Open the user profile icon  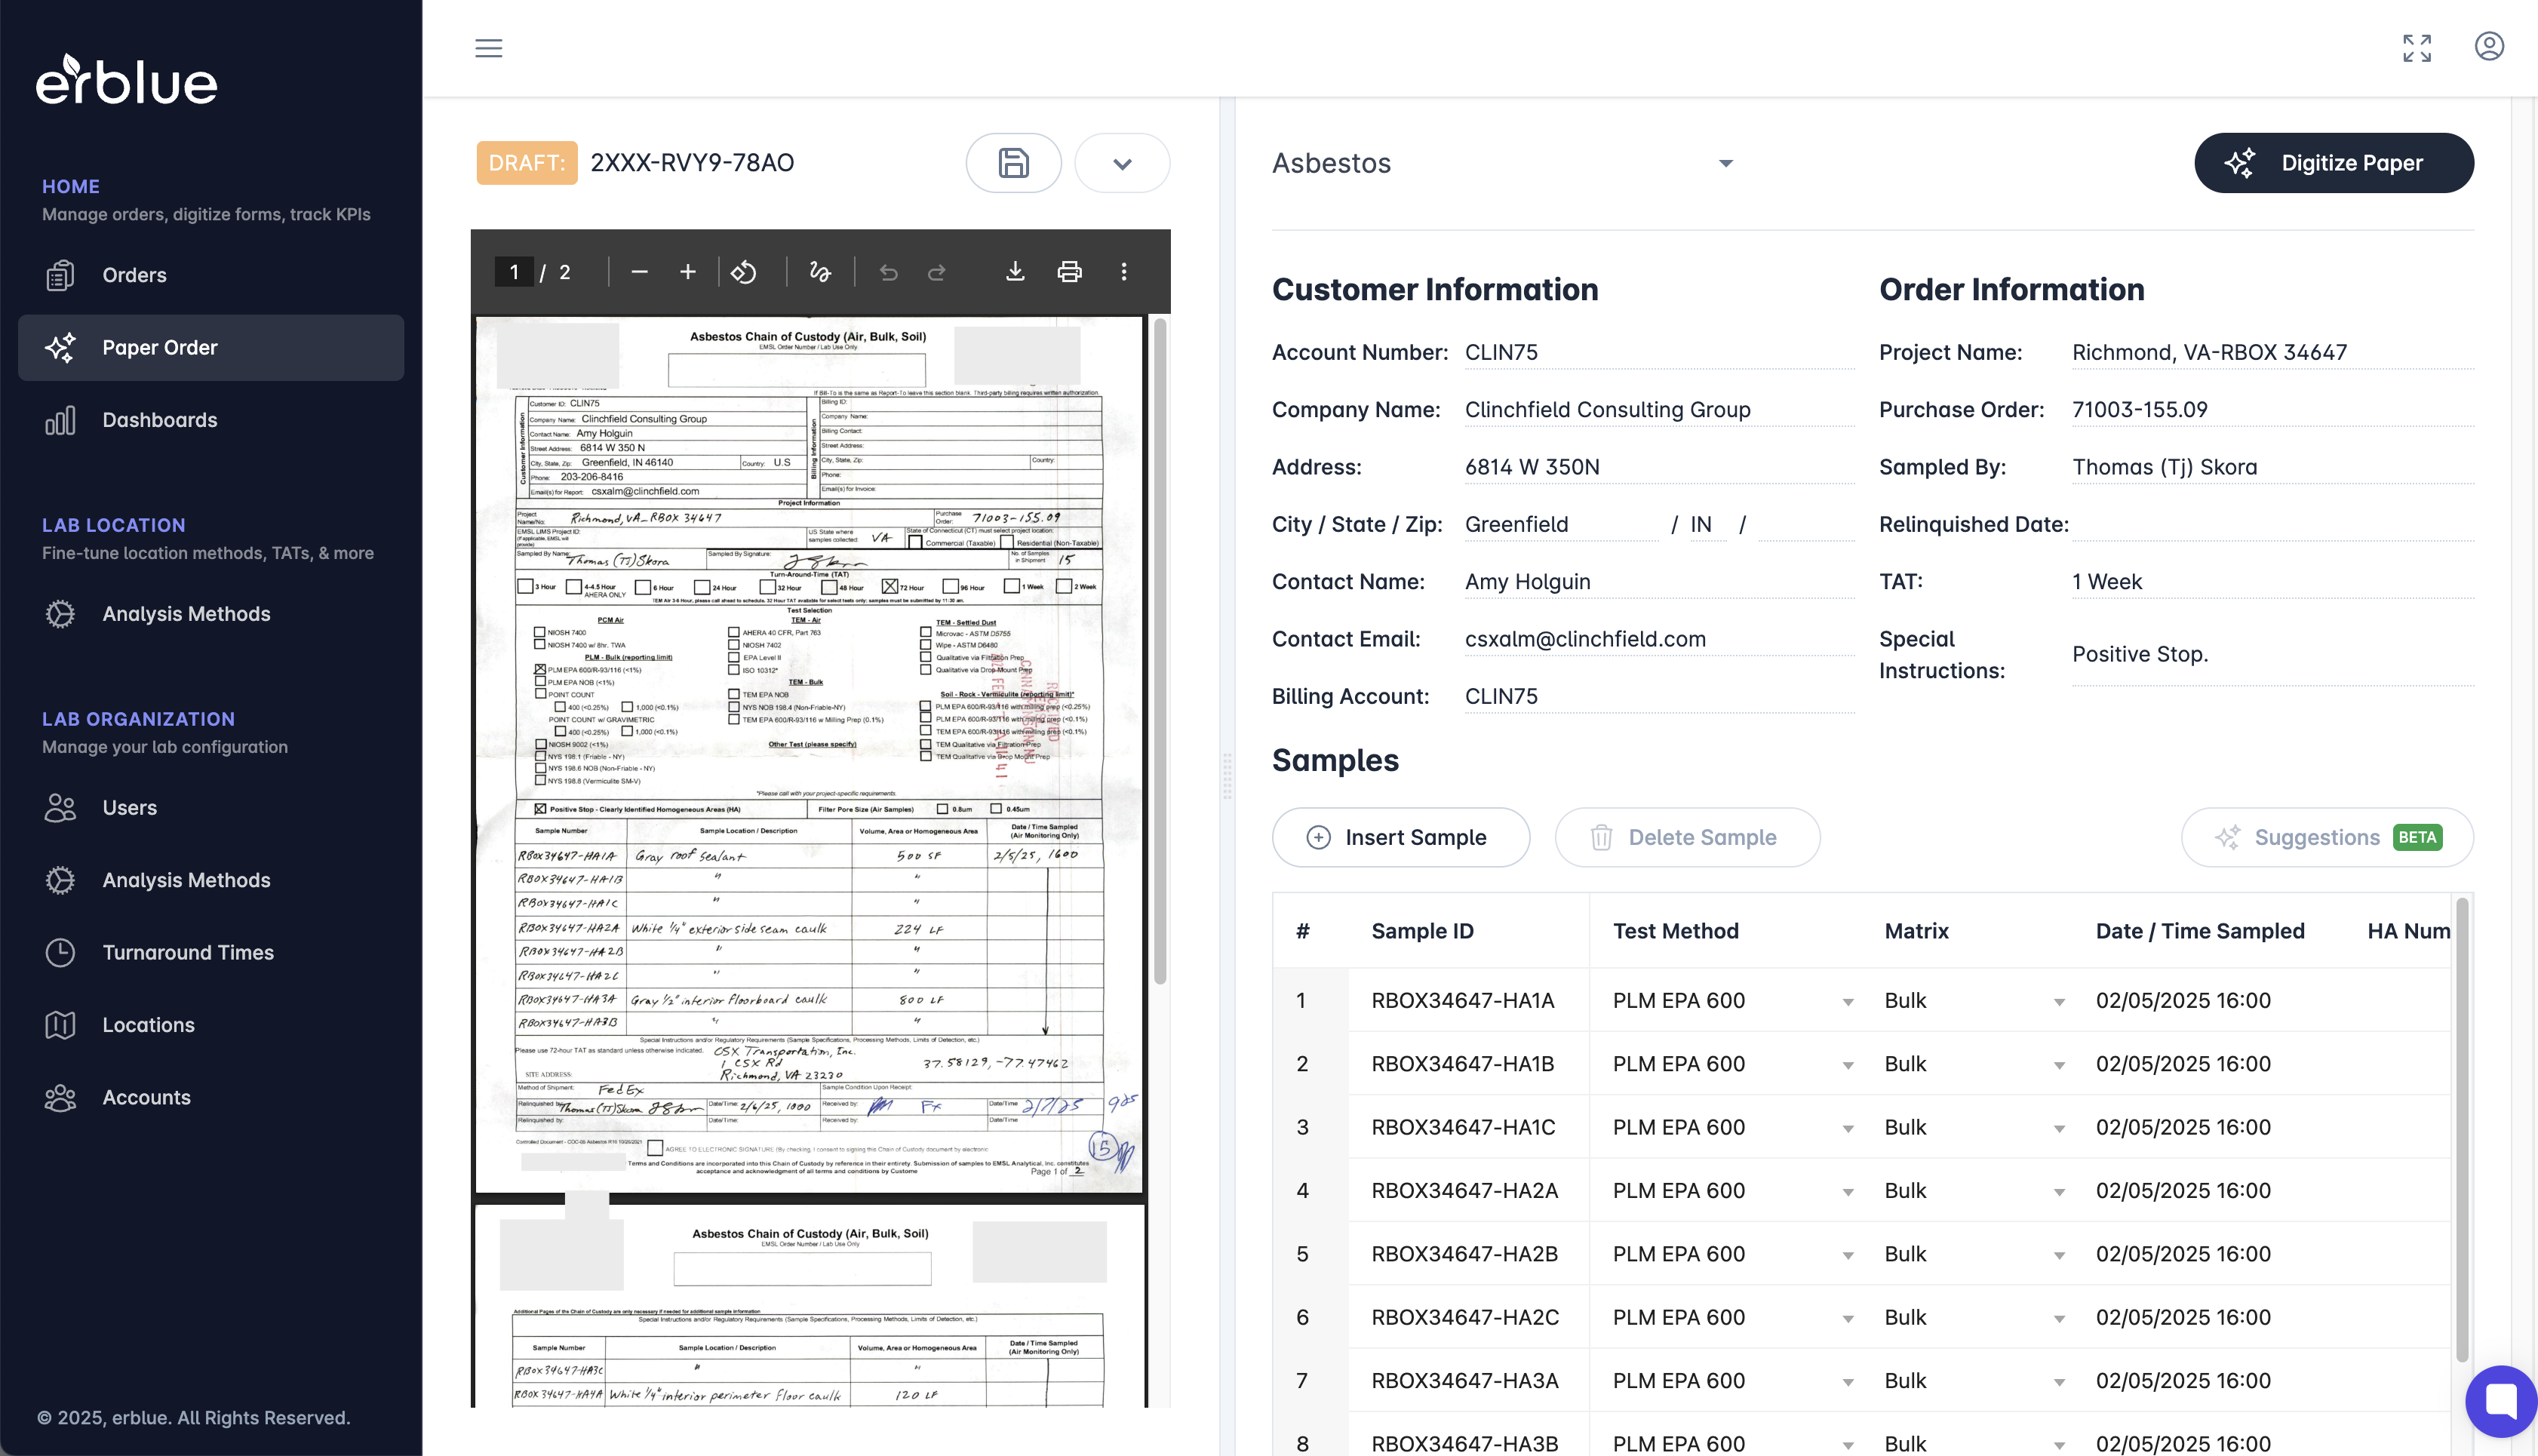[2488, 47]
